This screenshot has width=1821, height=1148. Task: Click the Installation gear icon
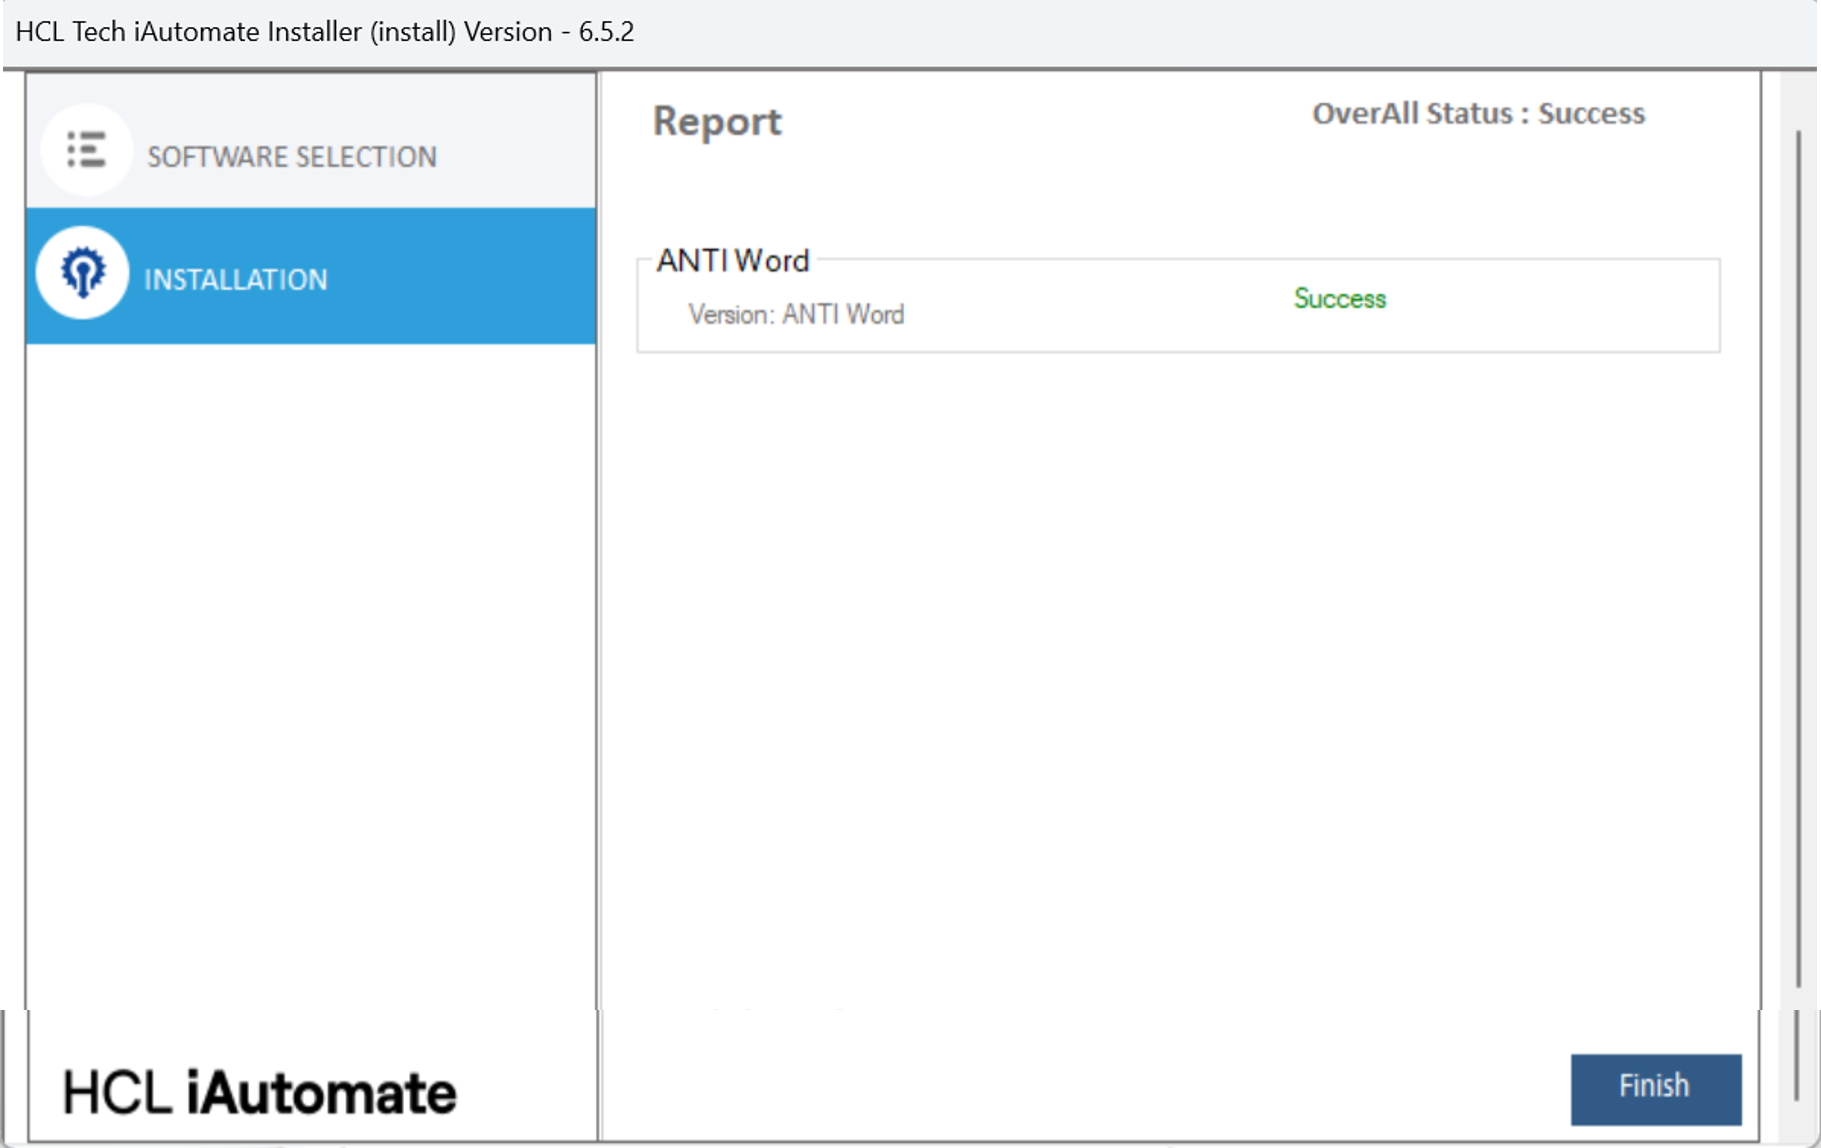click(x=82, y=273)
